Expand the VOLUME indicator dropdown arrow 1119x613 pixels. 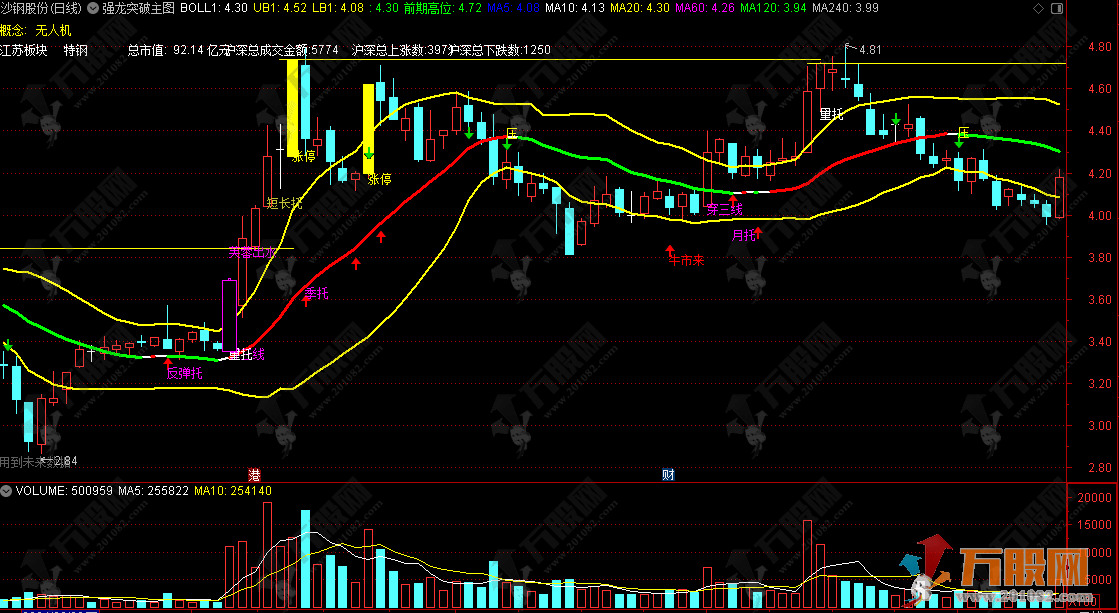tap(6, 491)
